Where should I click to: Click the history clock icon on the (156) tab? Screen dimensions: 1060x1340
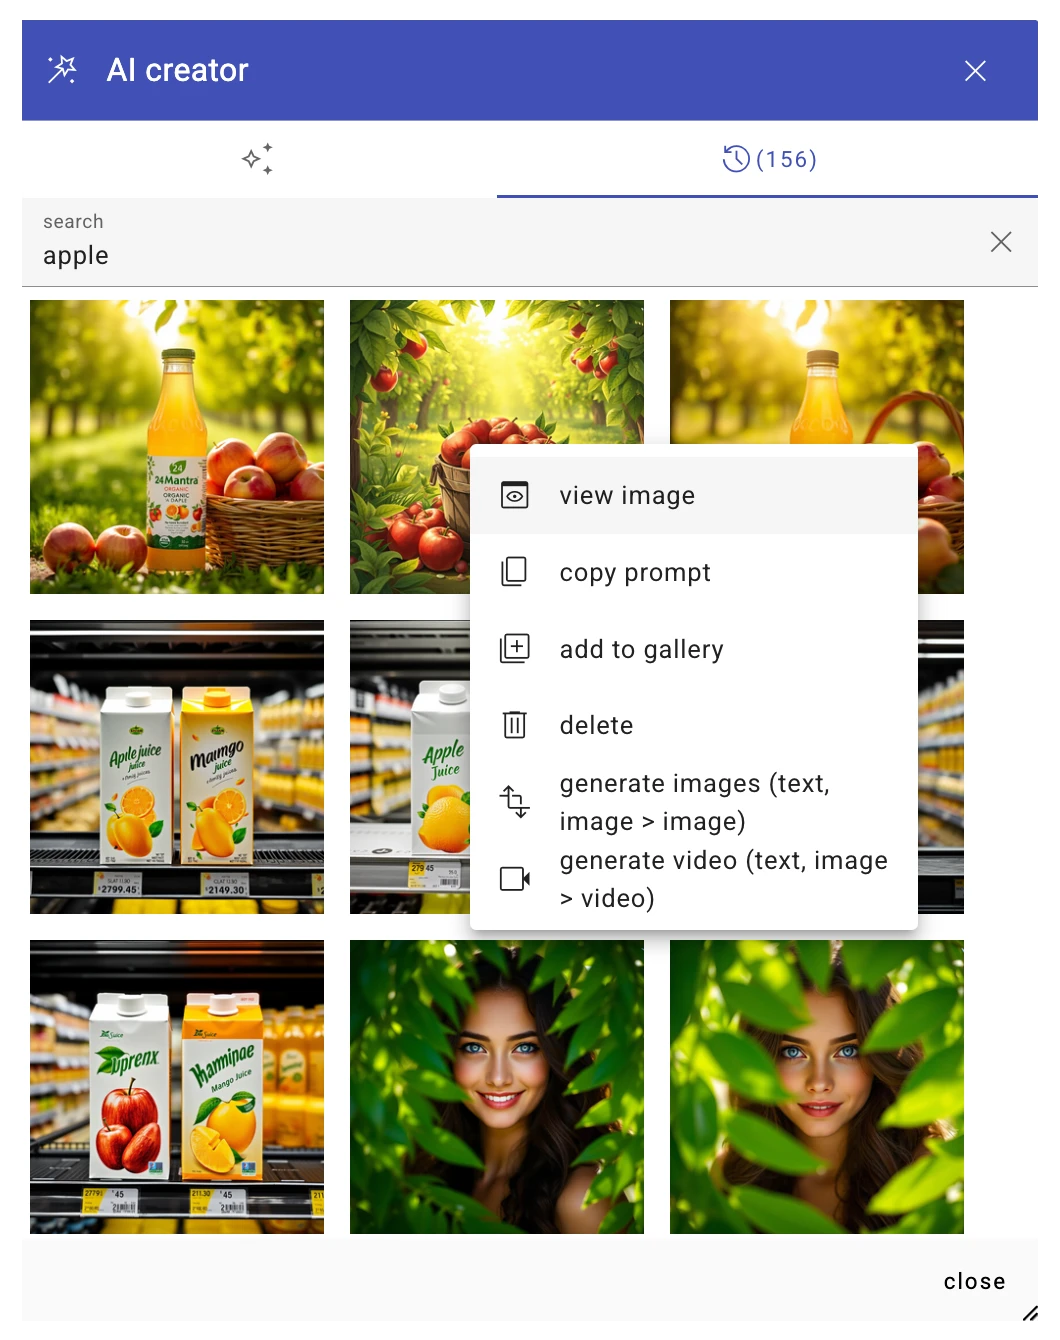[x=735, y=159]
